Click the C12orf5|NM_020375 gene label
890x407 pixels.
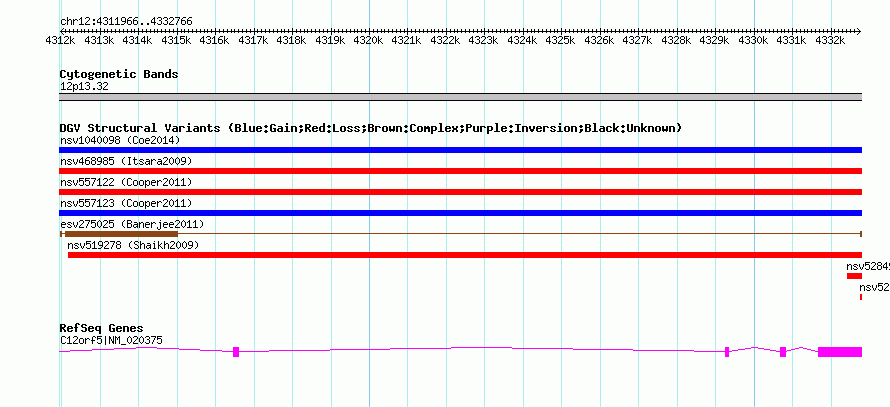pos(111,341)
